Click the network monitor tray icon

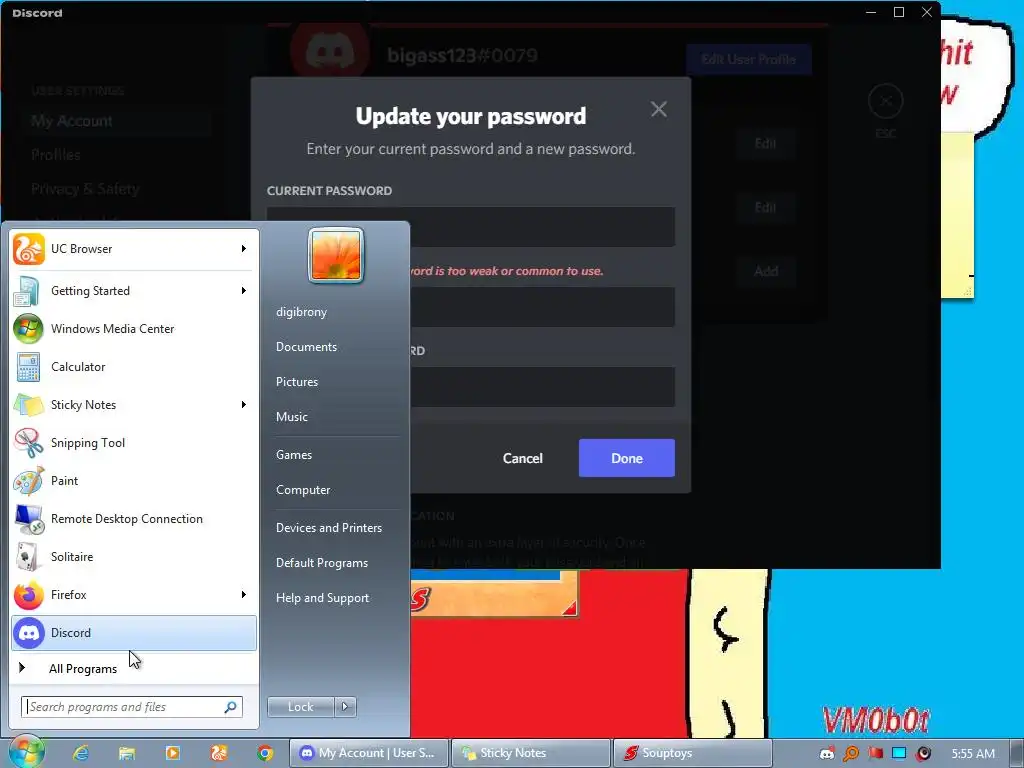899,753
